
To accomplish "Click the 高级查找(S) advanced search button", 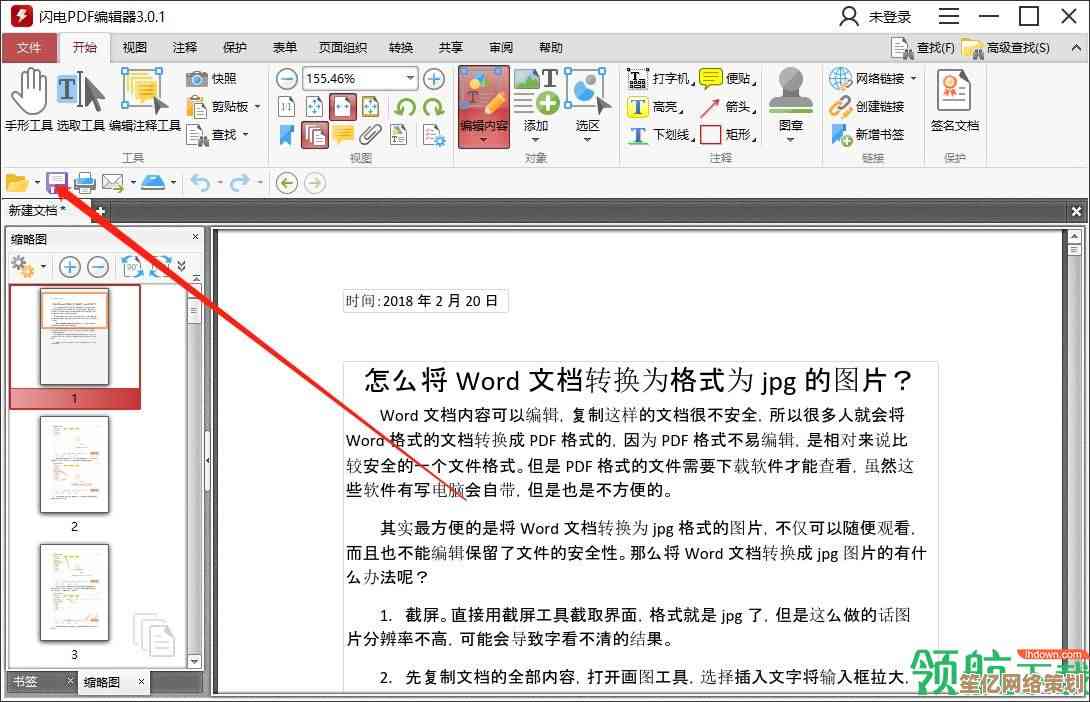I will (1007, 47).
